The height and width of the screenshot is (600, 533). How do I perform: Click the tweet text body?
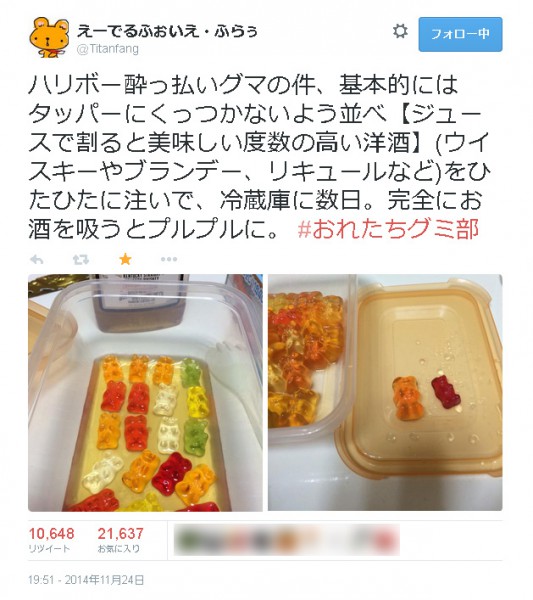point(259,157)
